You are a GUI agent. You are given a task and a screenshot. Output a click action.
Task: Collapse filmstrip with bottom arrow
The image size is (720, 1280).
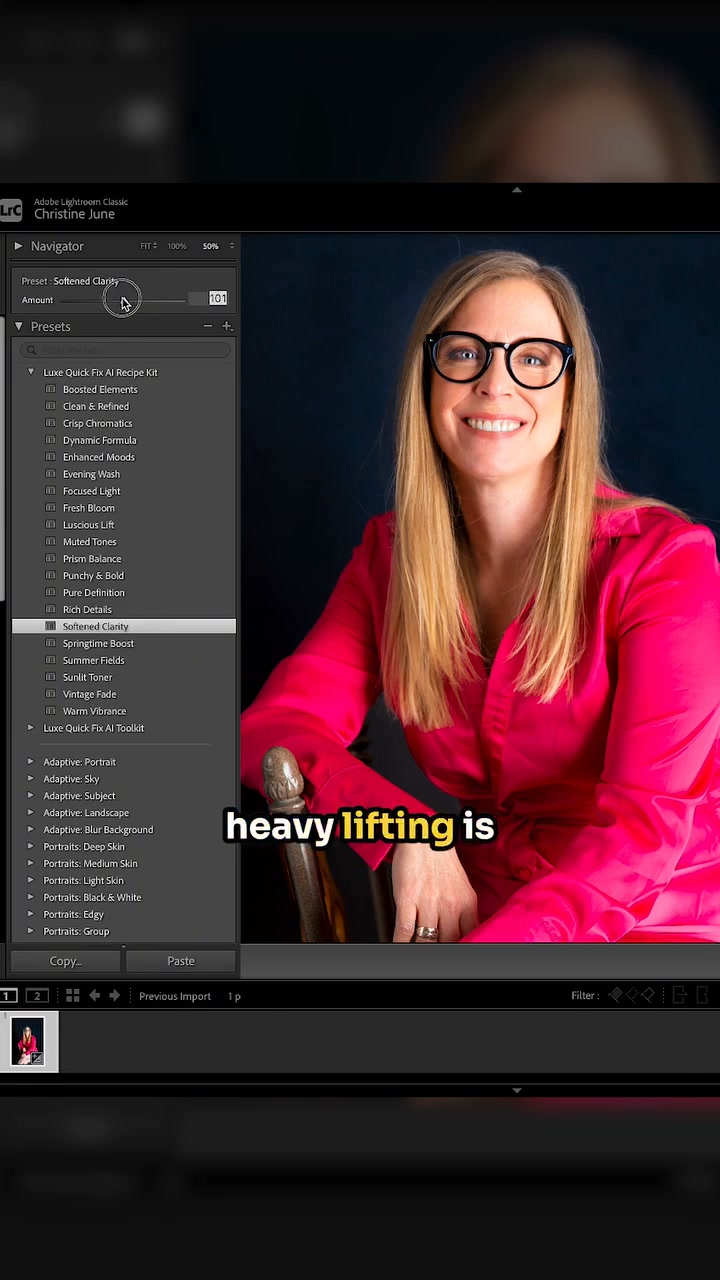(516, 1090)
